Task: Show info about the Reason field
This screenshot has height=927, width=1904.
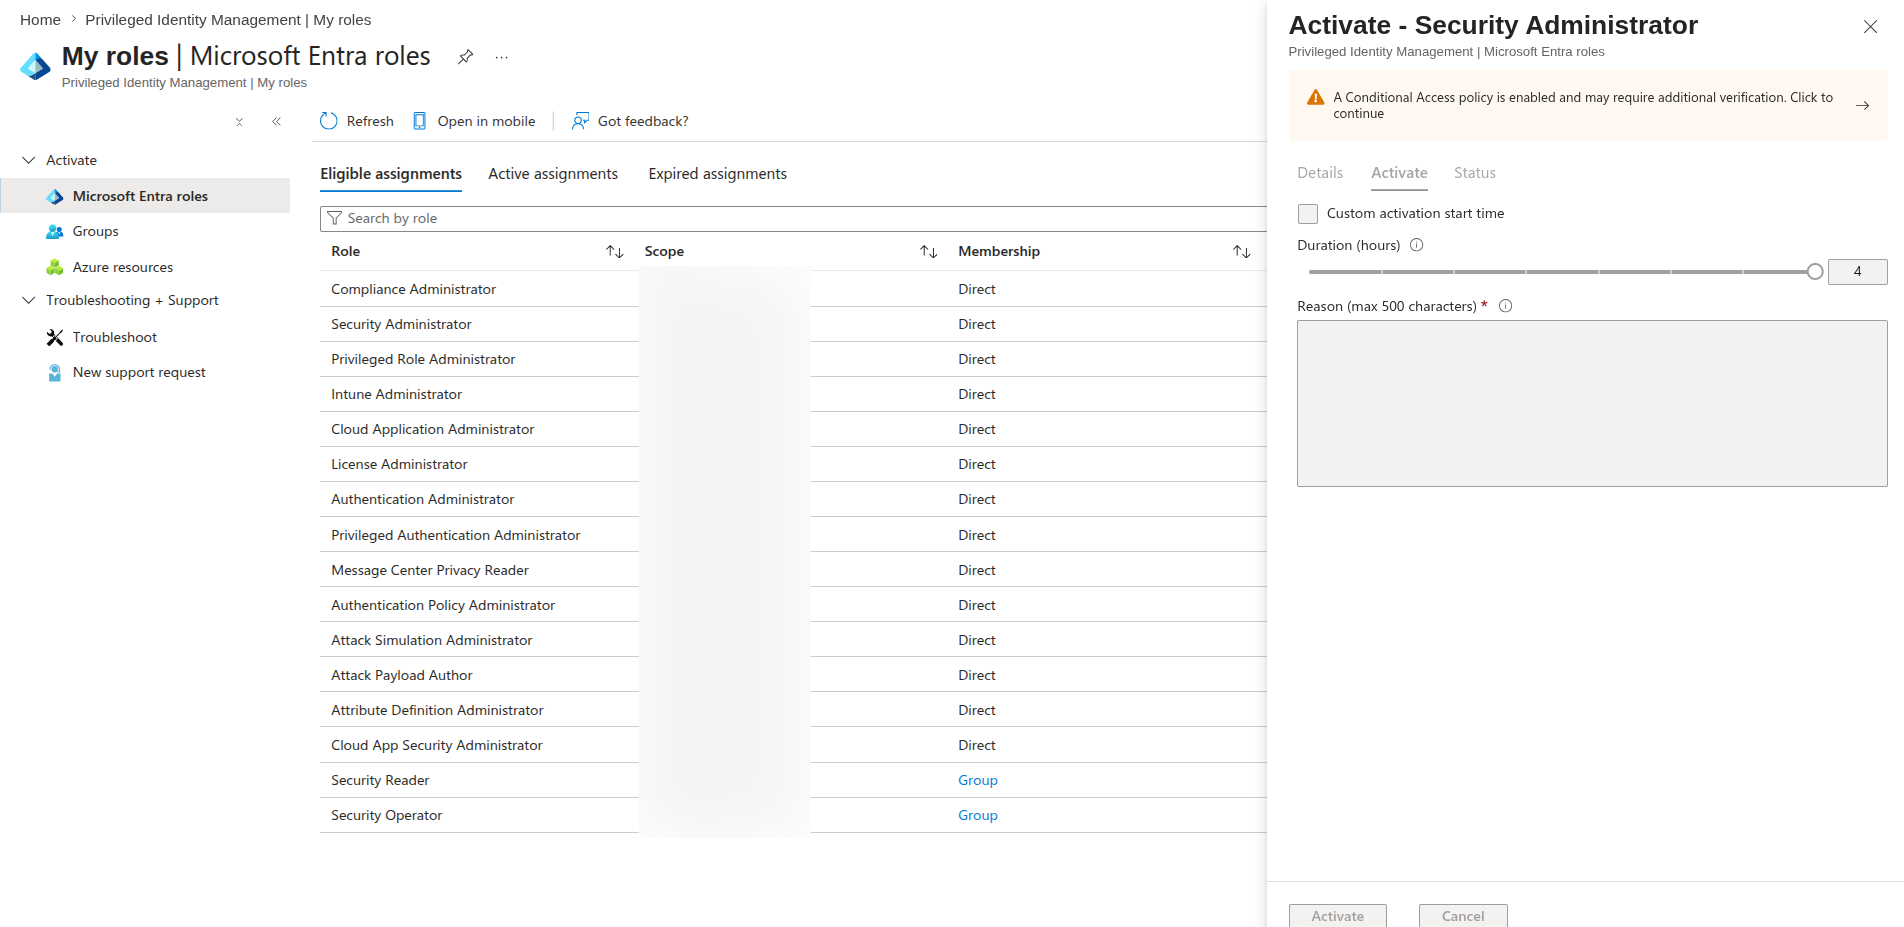Action: pos(1506,306)
